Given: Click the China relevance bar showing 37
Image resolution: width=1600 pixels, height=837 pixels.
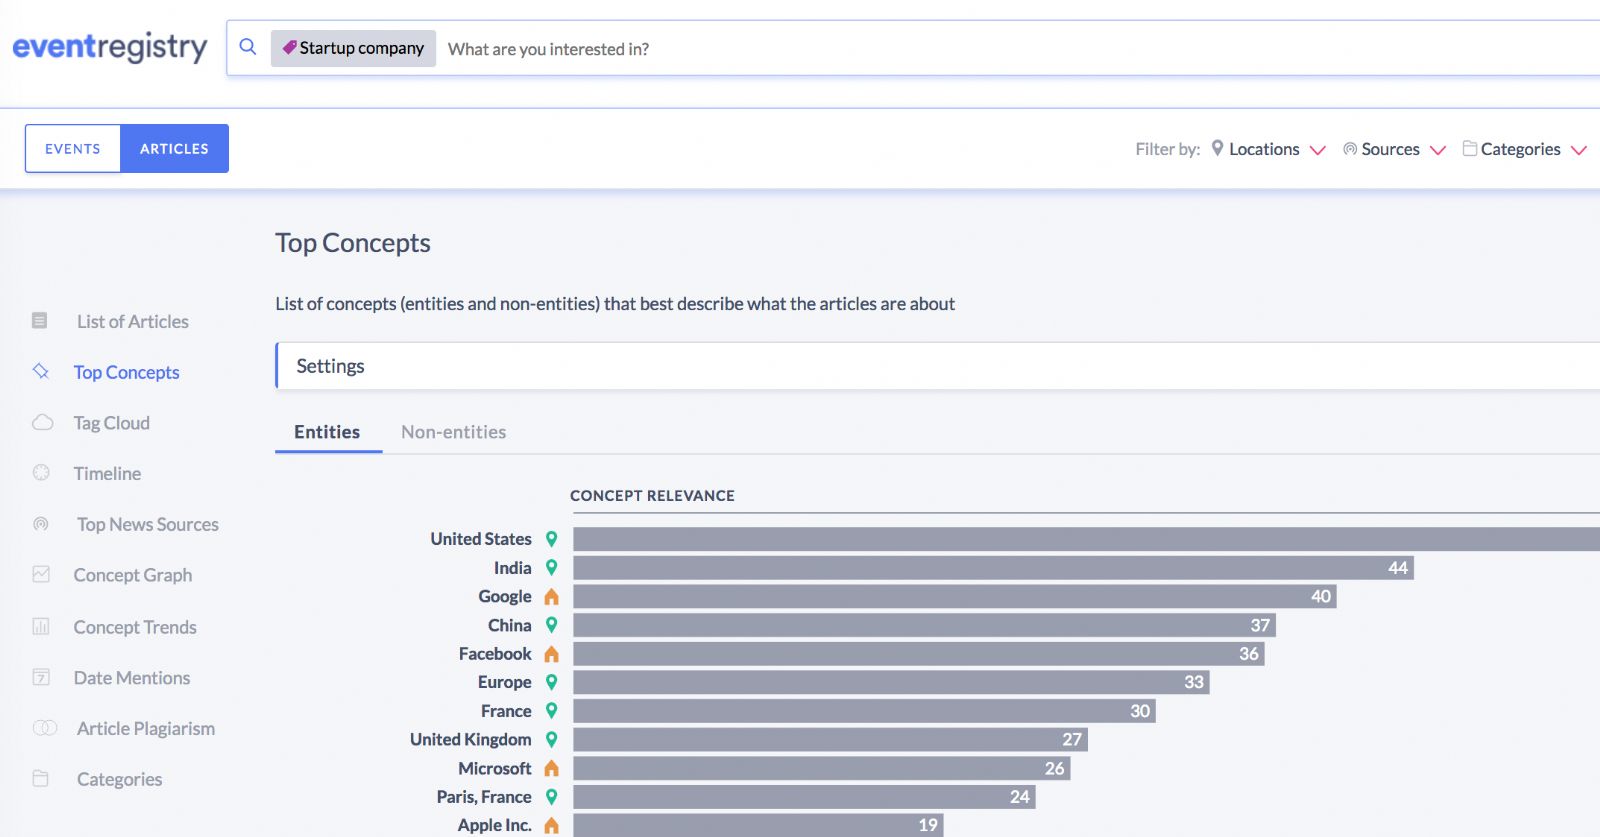Looking at the screenshot, I should 925,625.
